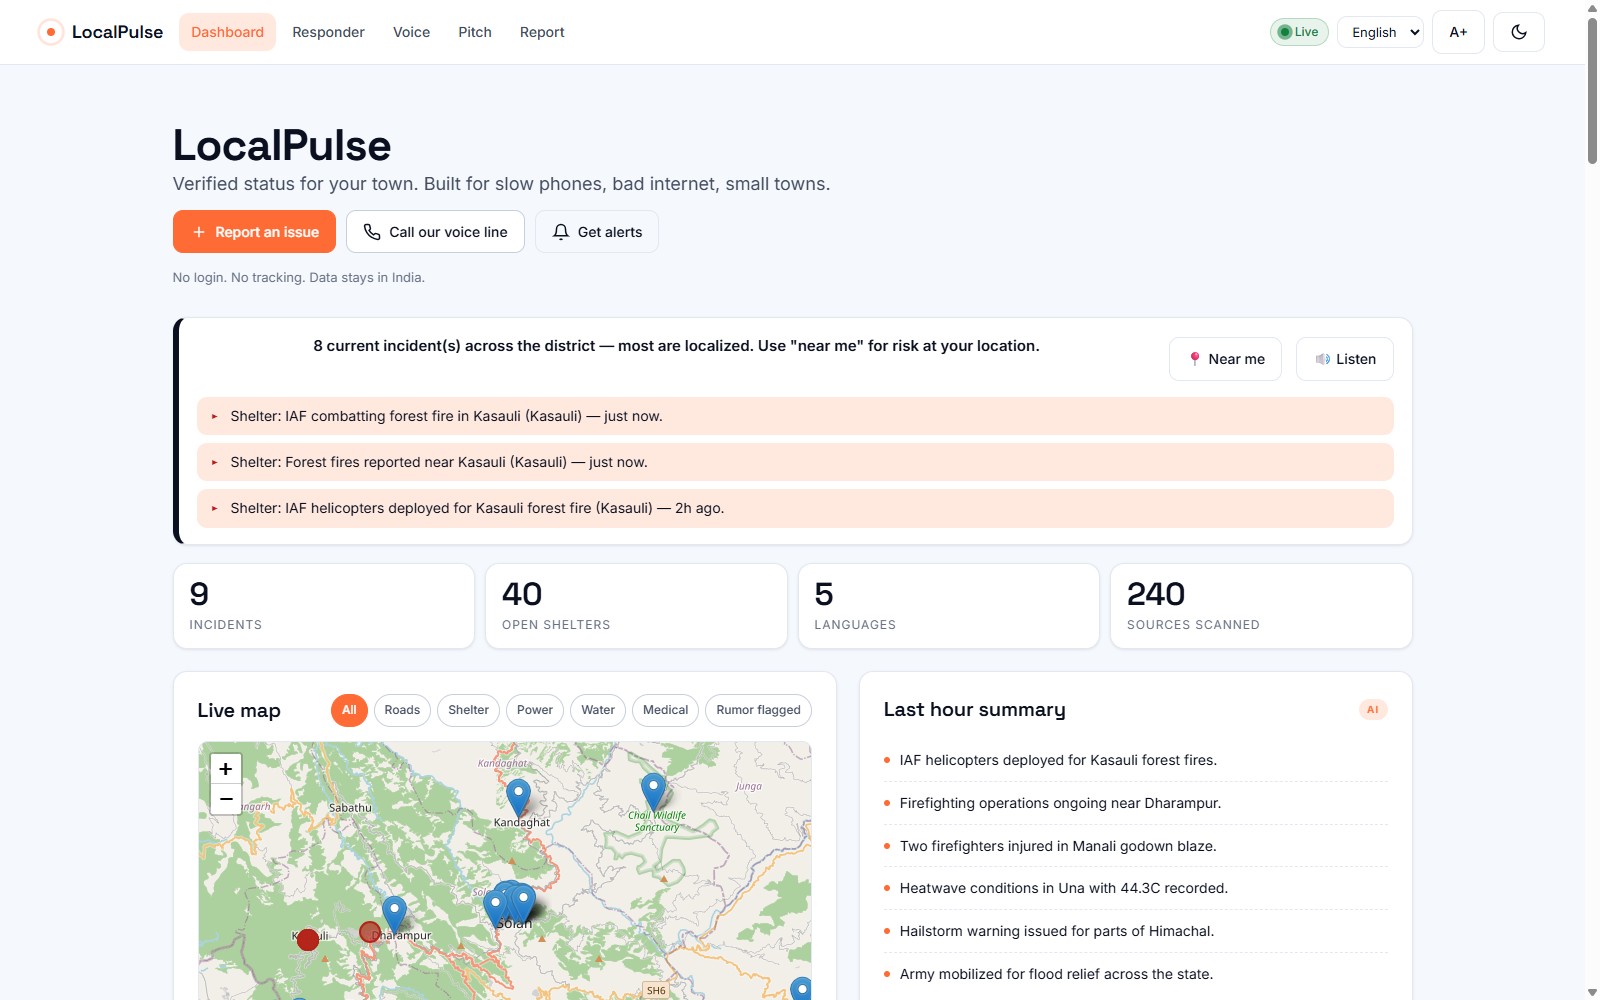Filter map by Power
This screenshot has height=1000, width=1600.
[x=535, y=710]
